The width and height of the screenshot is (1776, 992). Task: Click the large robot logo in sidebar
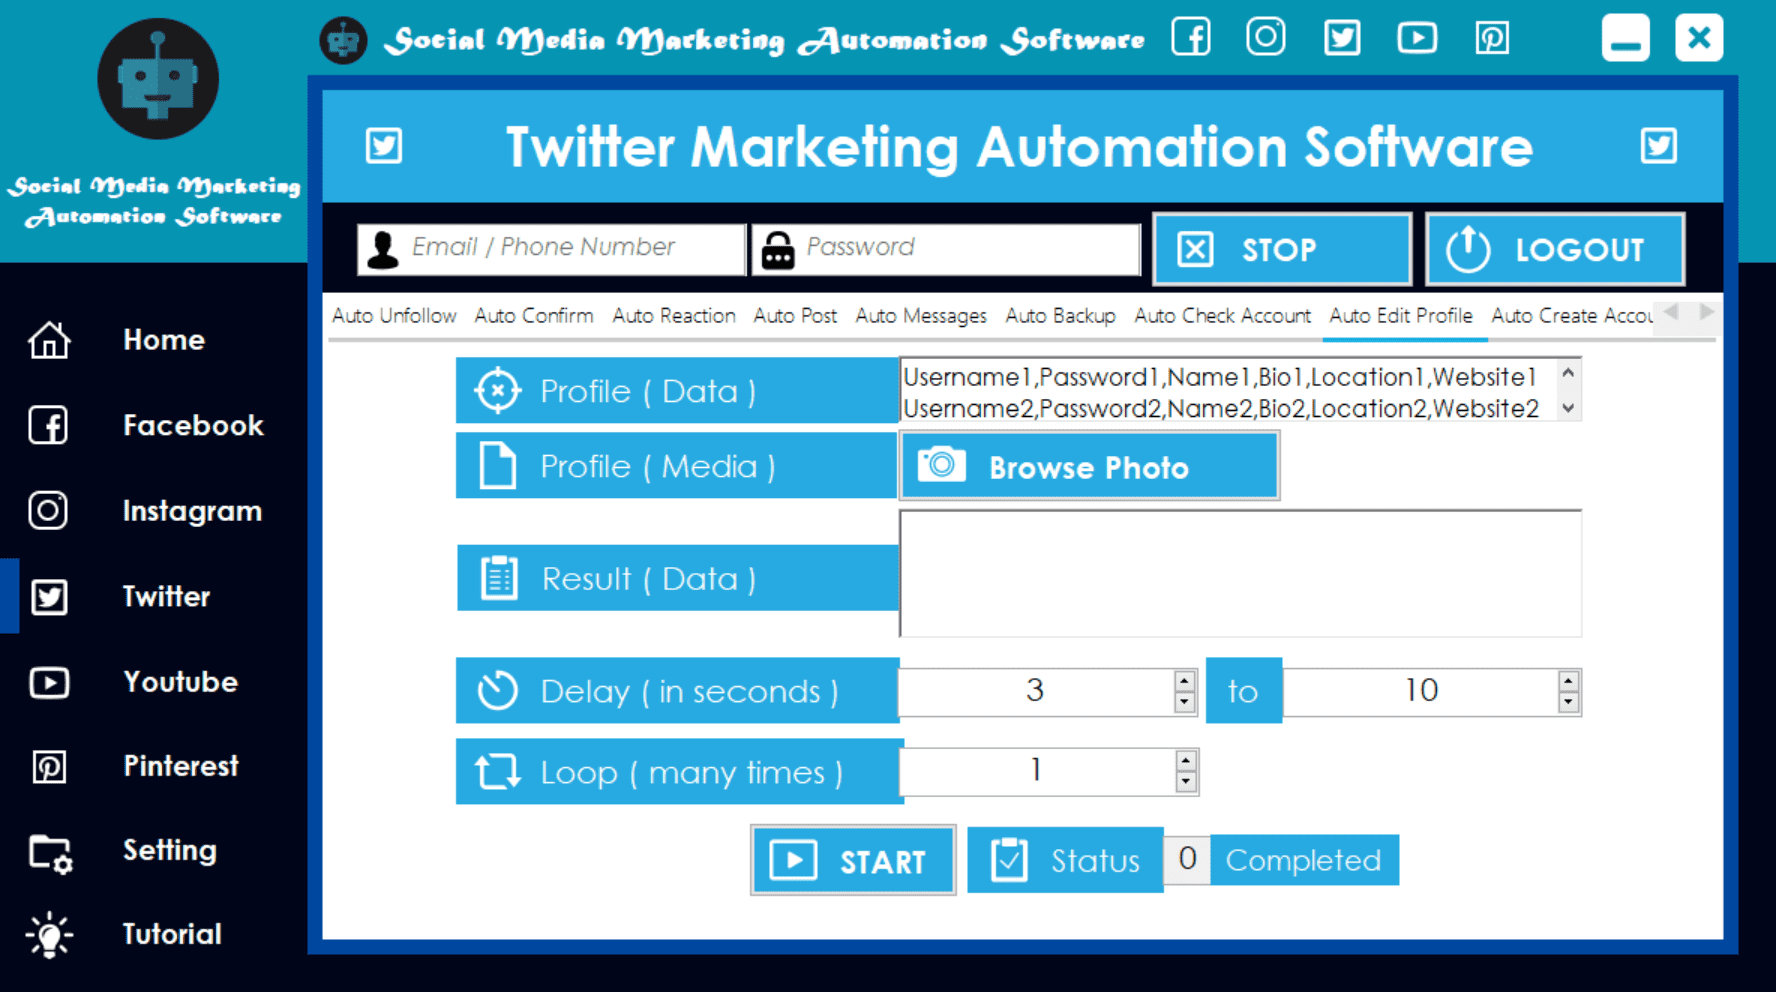click(x=158, y=78)
